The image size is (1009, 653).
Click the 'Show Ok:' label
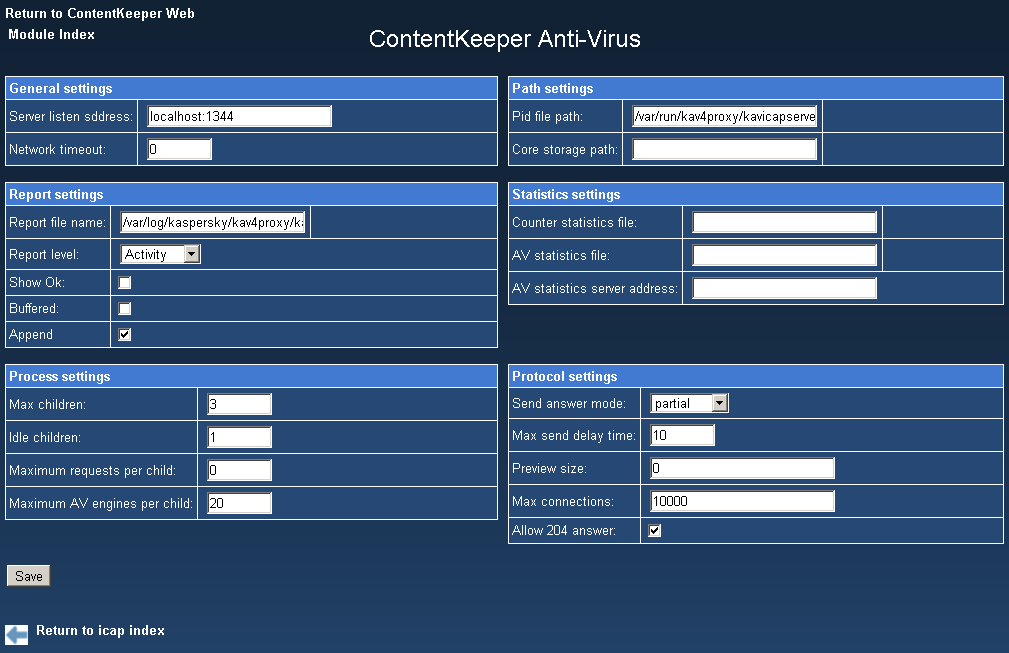37,282
